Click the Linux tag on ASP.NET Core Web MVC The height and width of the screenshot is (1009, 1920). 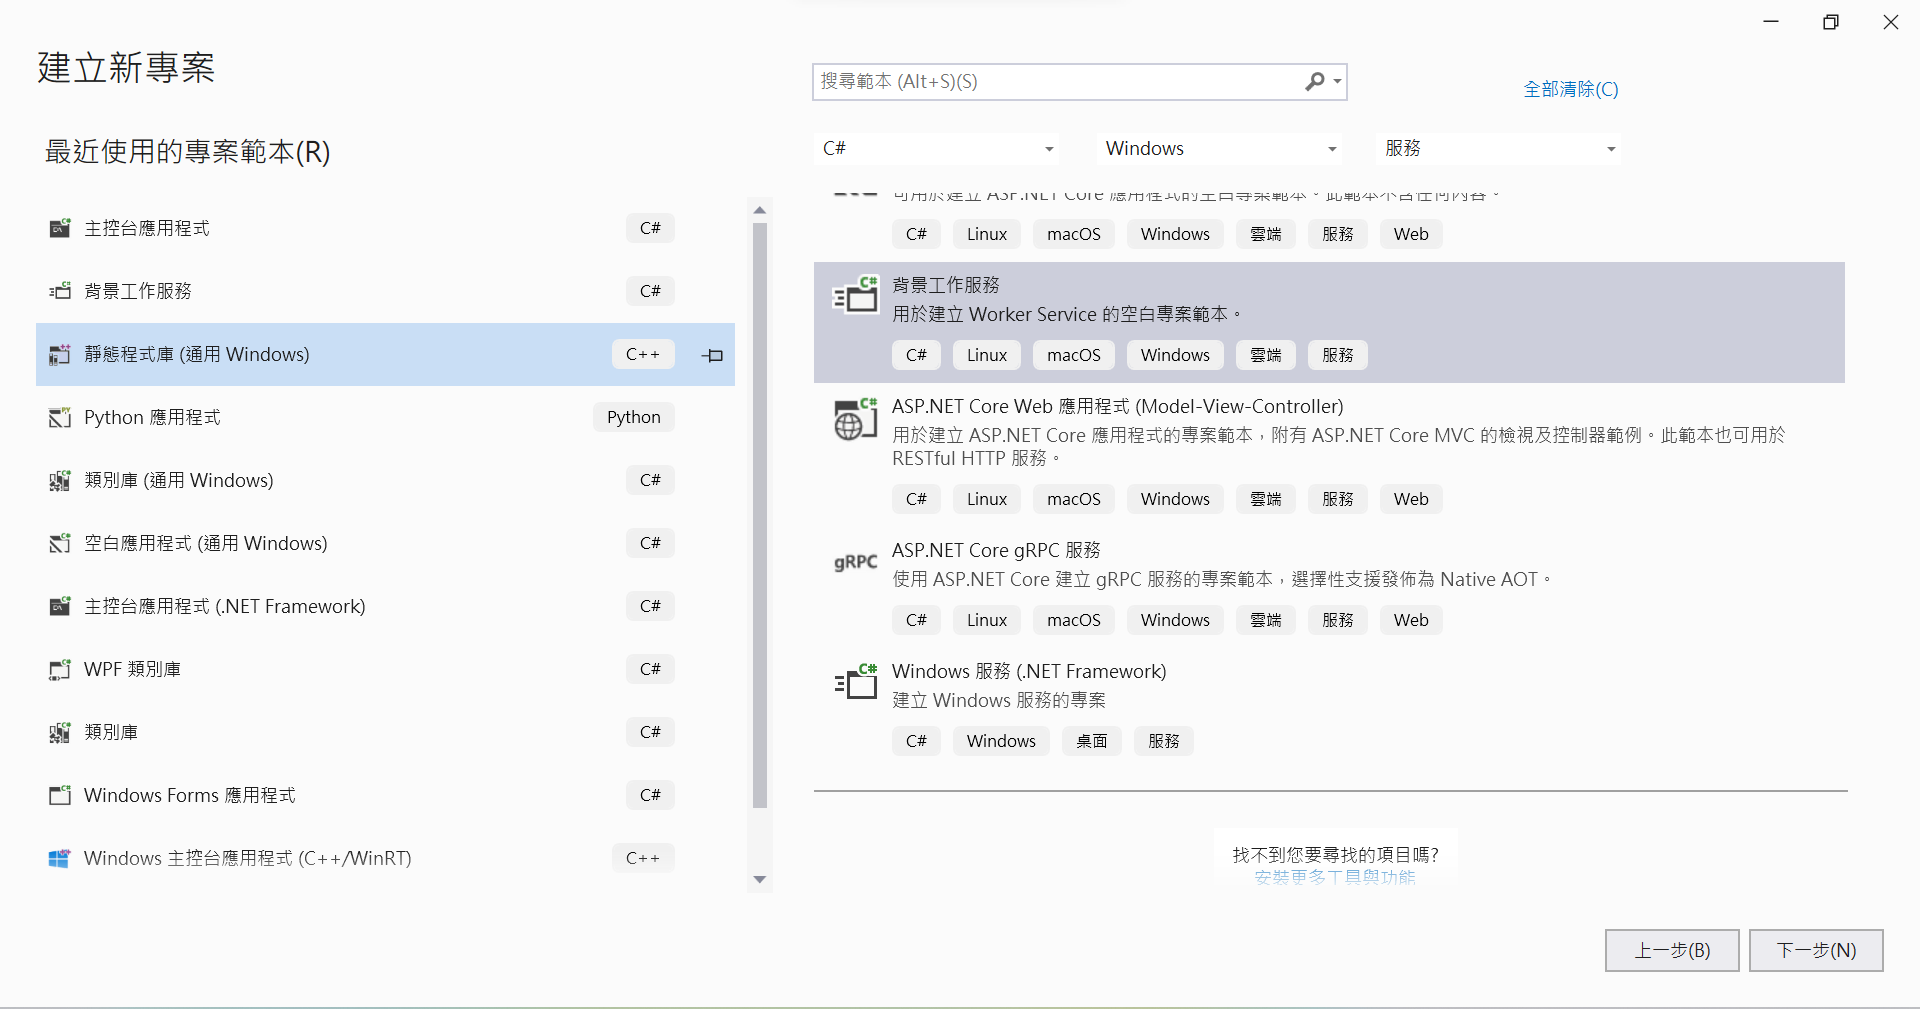click(x=987, y=499)
